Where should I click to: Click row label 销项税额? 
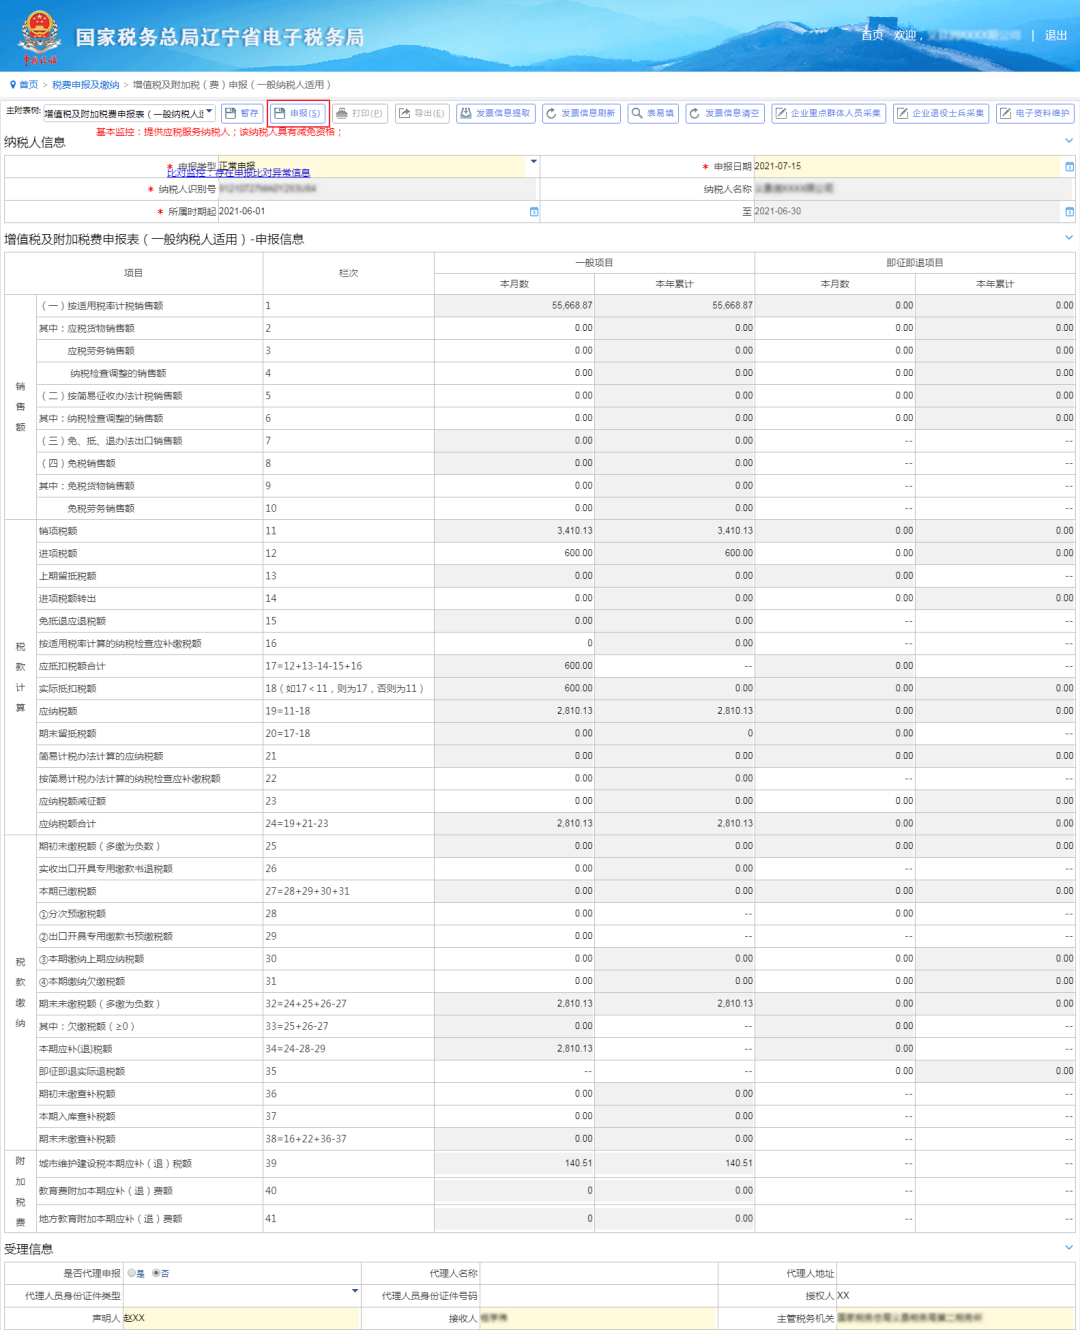[58, 531]
